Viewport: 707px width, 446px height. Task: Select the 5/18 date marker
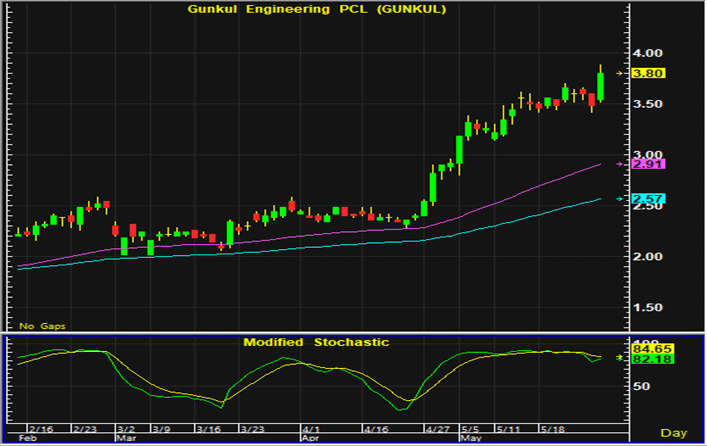click(x=552, y=429)
